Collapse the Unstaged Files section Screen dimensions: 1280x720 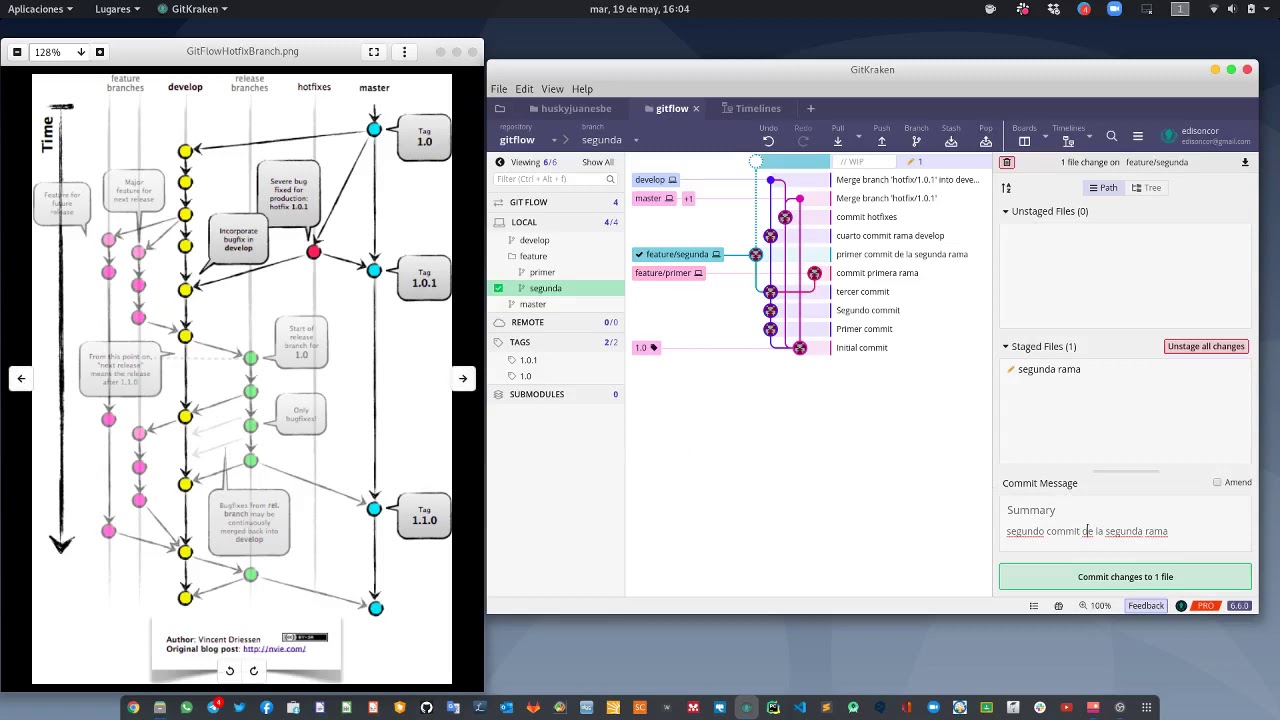pyautogui.click(x=1005, y=212)
